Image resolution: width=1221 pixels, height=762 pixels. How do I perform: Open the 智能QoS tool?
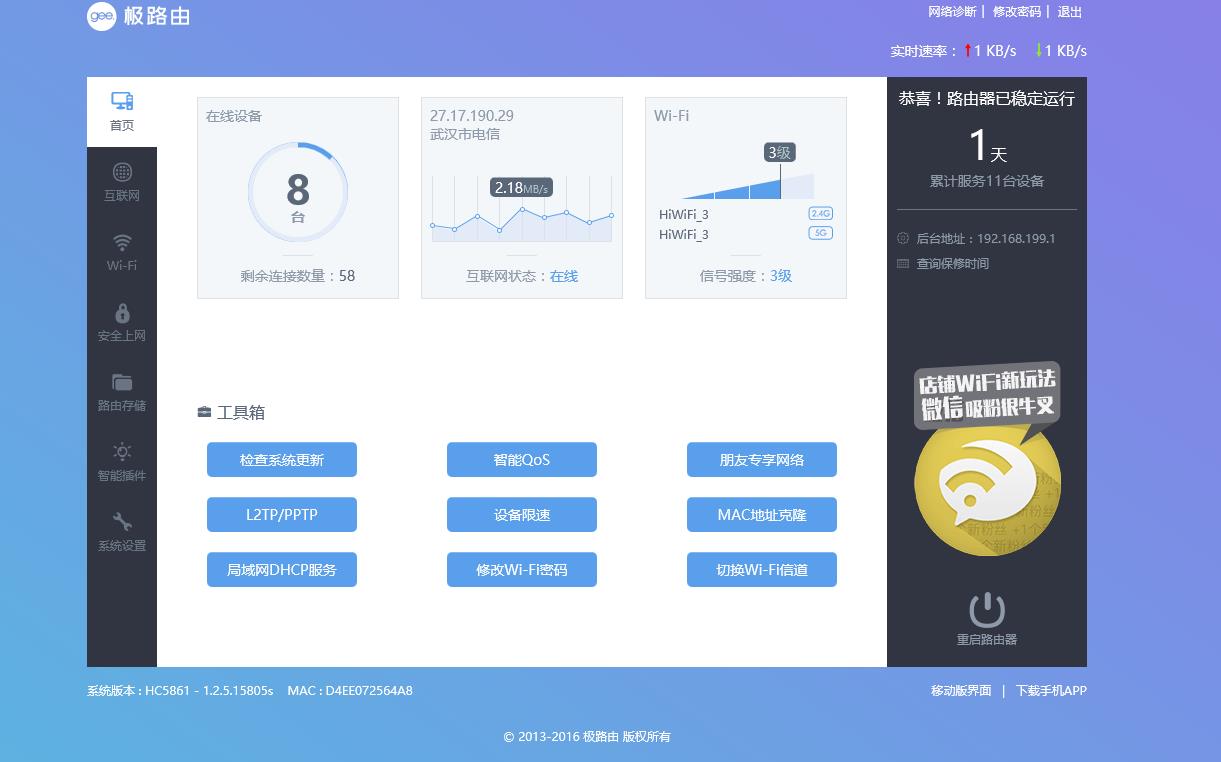(521, 459)
